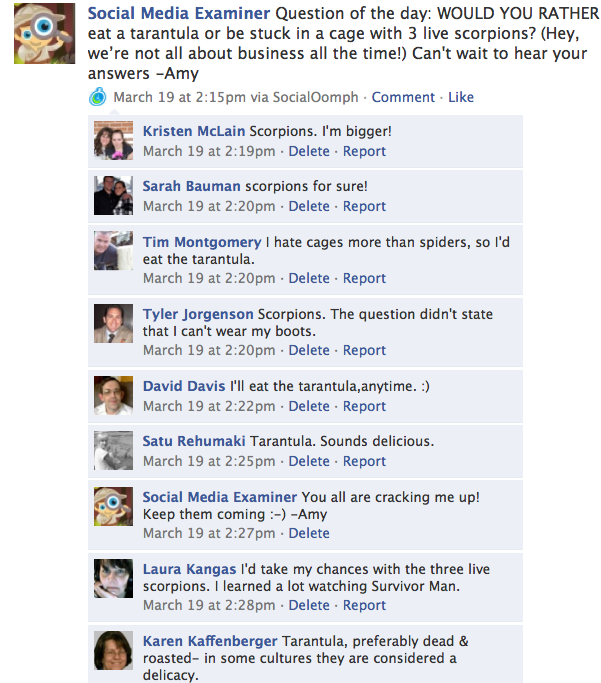Open Laura Kangas's profile picture
The image size is (601, 683).
(x=114, y=578)
